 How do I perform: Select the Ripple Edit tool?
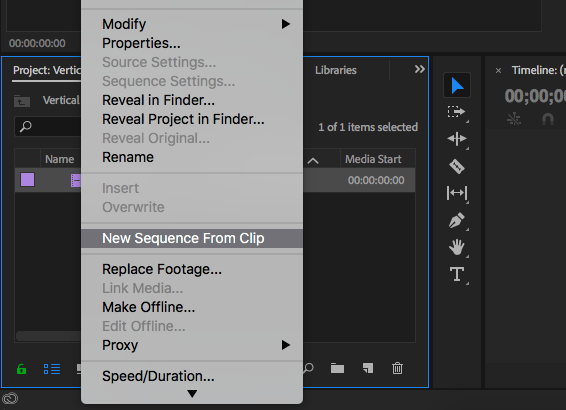457,139
